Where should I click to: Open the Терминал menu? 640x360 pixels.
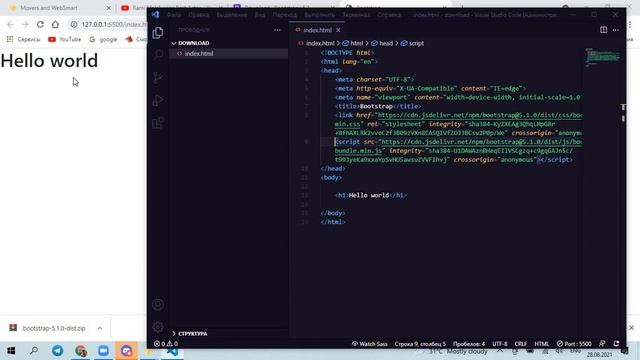point(356,15)
